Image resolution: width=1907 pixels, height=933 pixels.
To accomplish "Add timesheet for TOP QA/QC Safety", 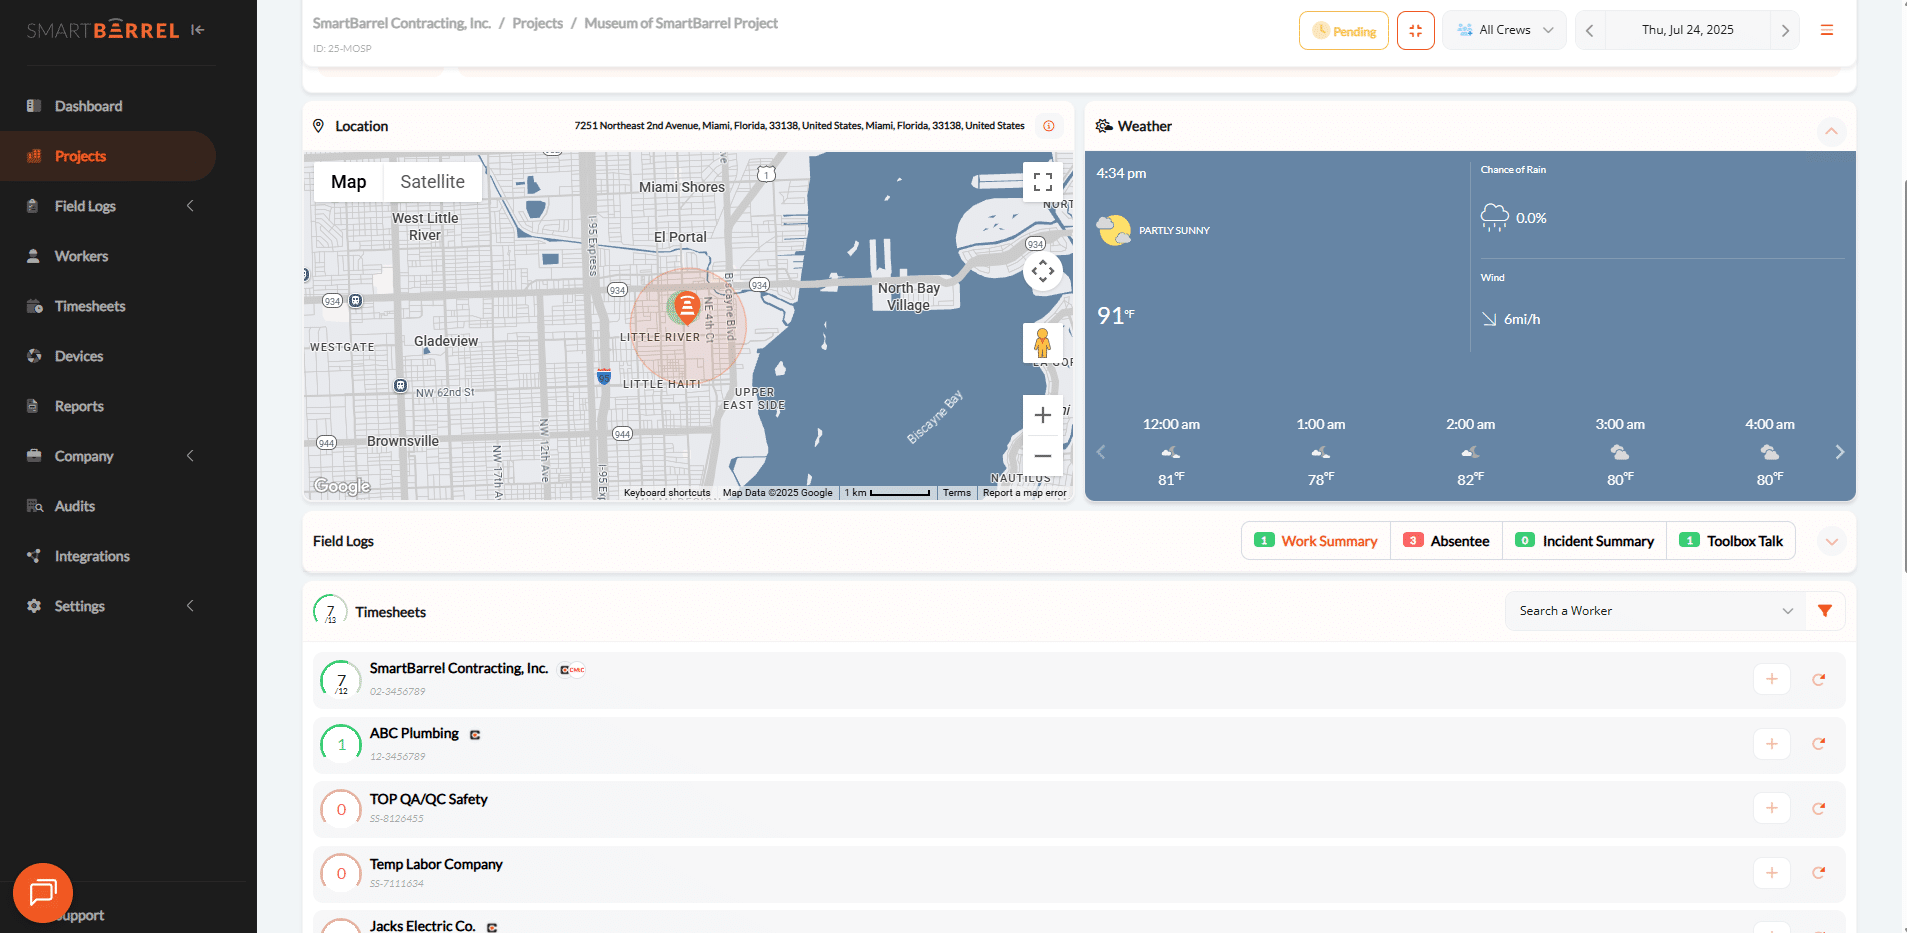I will pyautogui.click(x=1771, y=808).
